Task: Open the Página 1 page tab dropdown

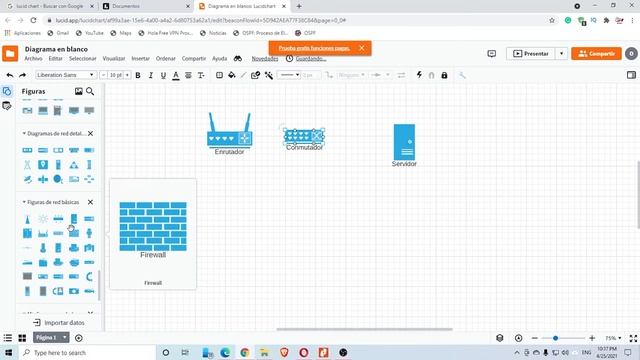Action: [64, 338]
